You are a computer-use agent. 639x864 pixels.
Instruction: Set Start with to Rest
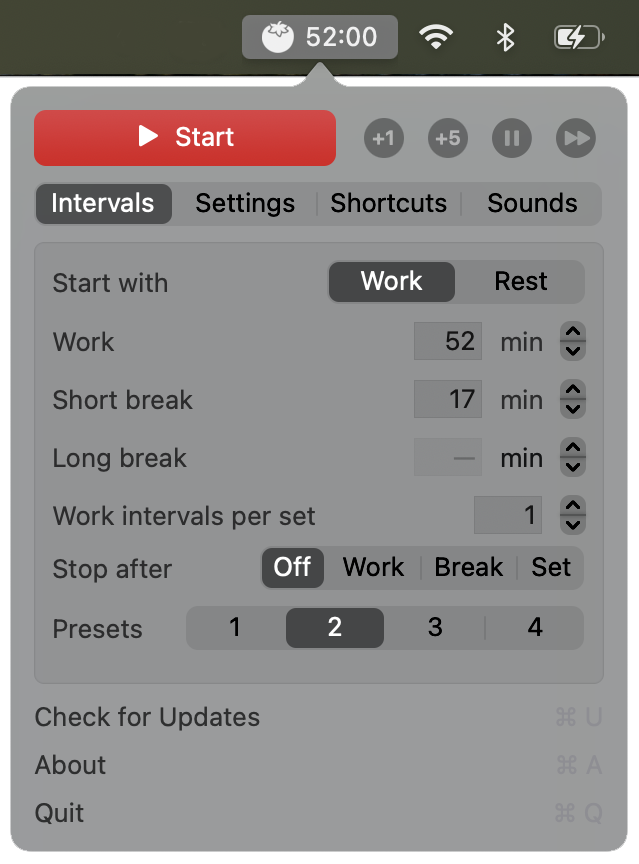pos(520,282)
